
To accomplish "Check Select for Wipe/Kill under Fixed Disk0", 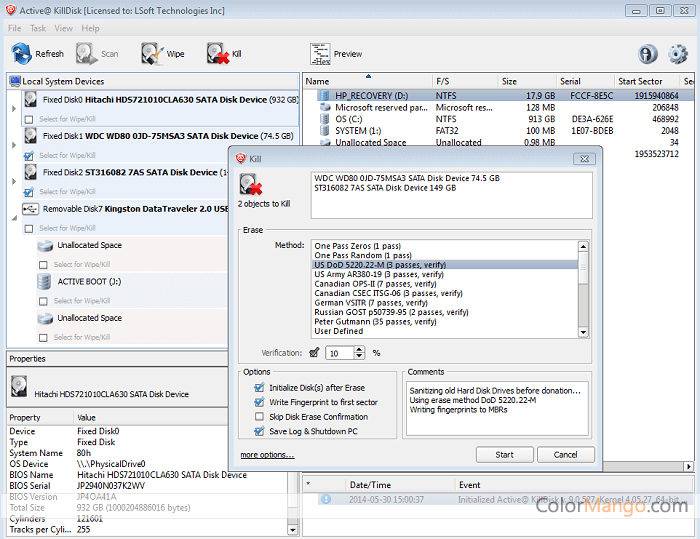I will pos(29,119).
